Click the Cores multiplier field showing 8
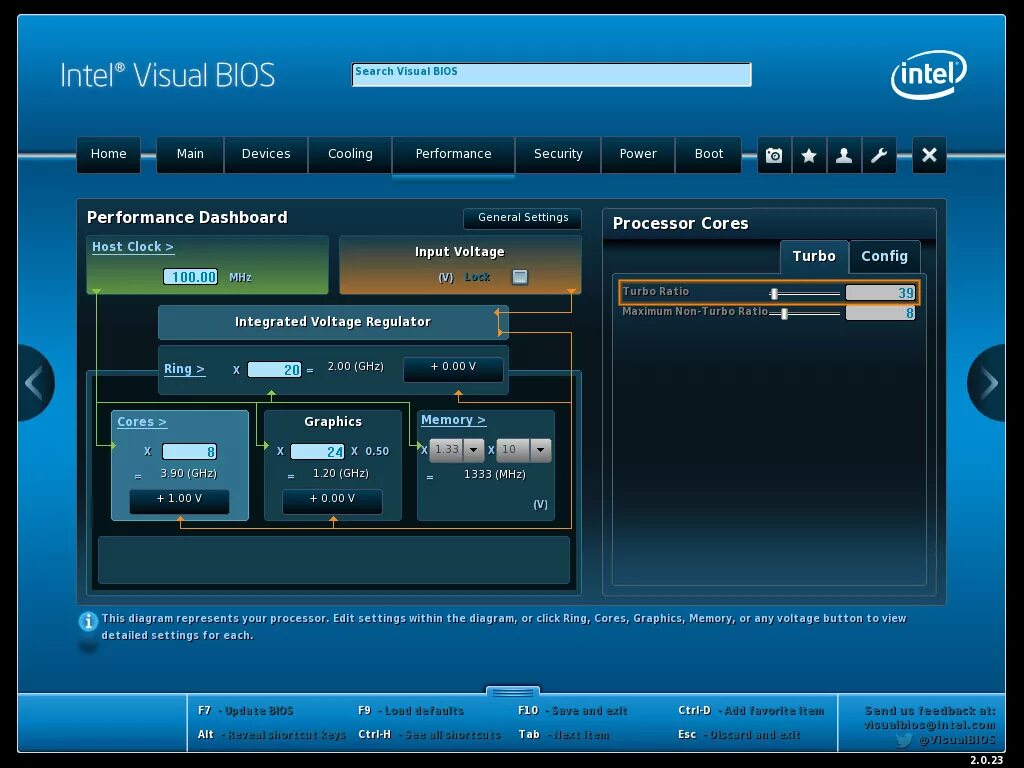This screenshot has width=1024, height=768. coord(189,451)
